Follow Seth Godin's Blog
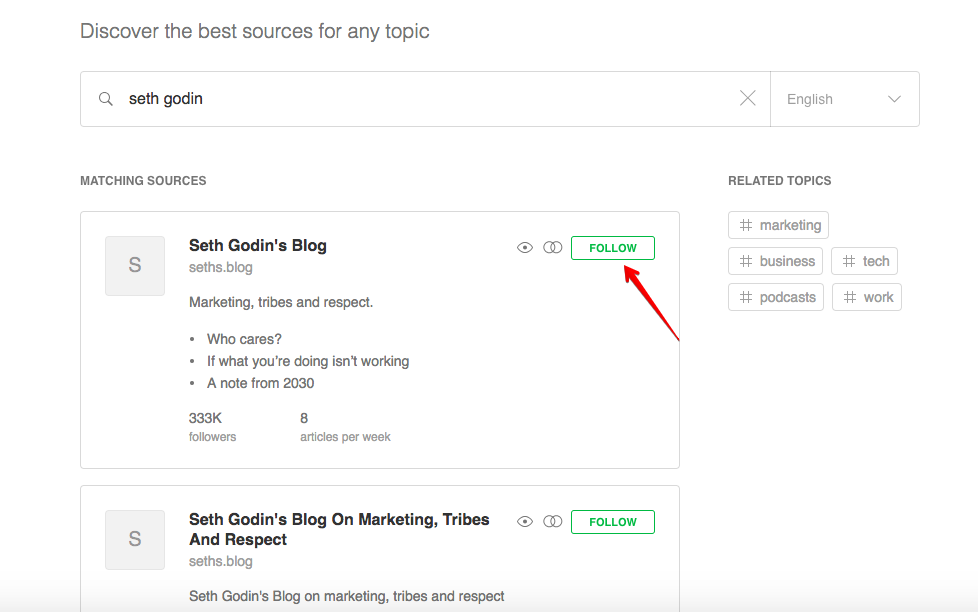Viewport: 978px width, 612px height. (612, 248)
